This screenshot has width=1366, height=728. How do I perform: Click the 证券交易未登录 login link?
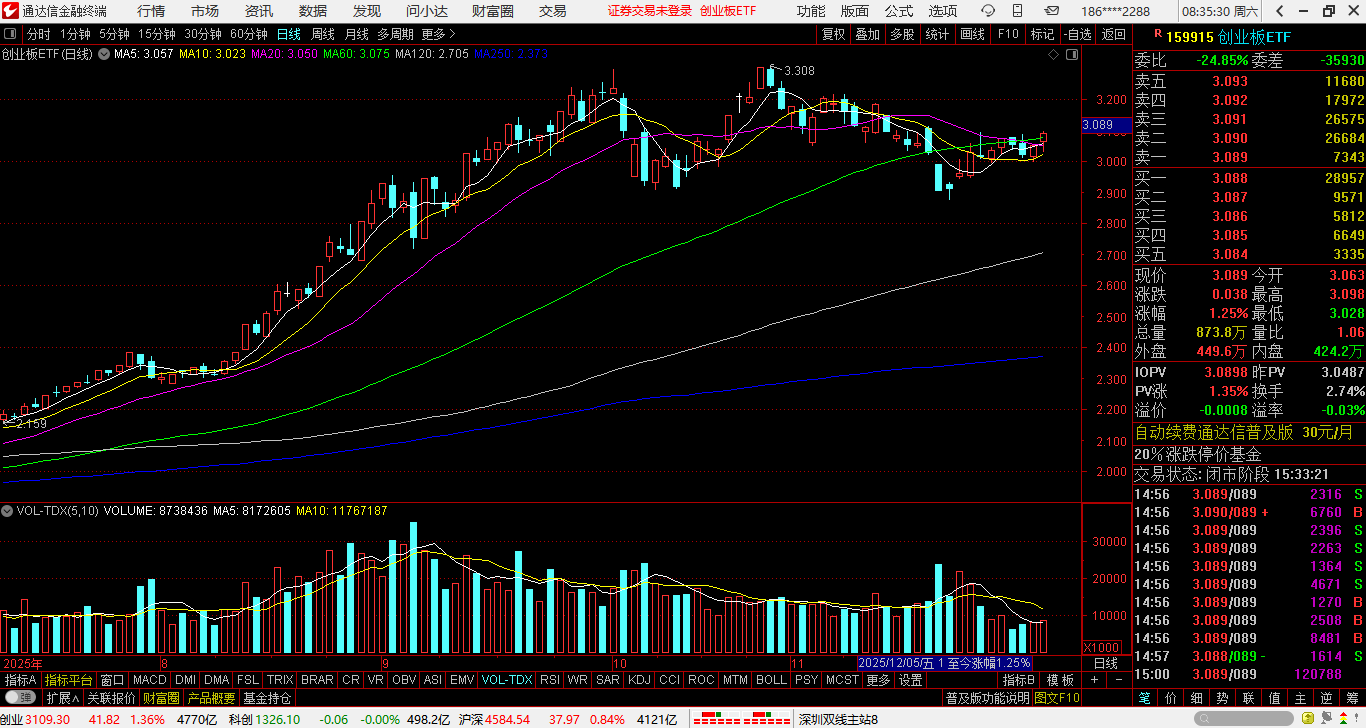(x=650, y=11)
